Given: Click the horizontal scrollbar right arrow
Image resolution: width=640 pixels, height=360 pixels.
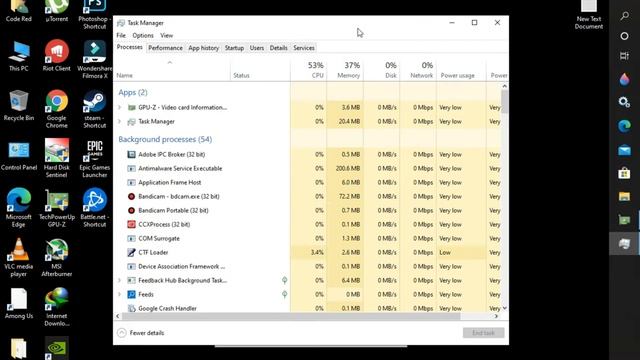Looking at the screenshot, I should tap(496, 316).
